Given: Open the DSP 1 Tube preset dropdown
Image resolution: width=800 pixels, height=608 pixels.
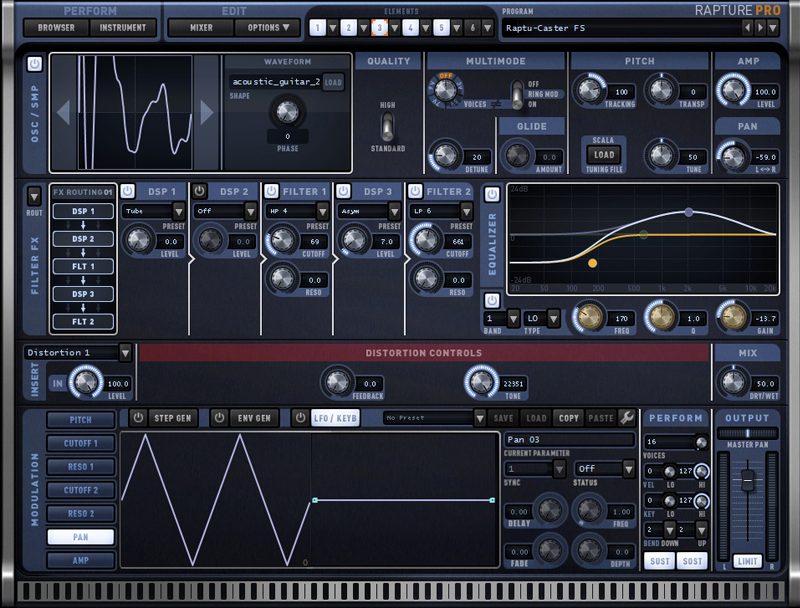Looking at the screenshot, I should pos(179,211).
